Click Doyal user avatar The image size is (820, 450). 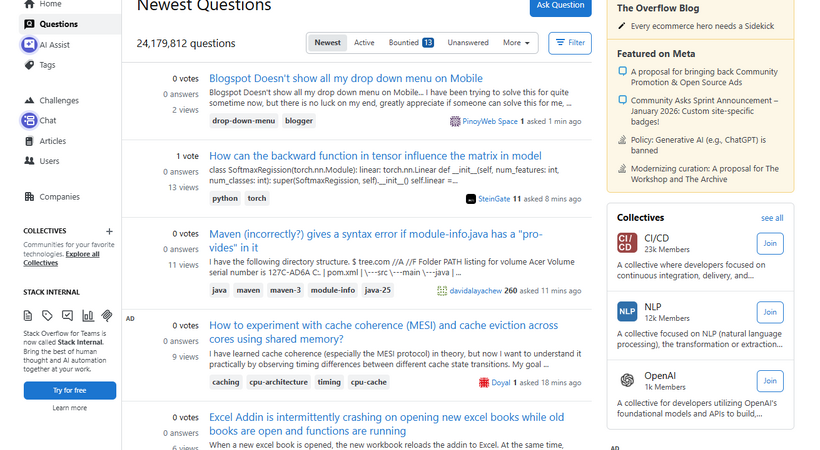[484, 382]
